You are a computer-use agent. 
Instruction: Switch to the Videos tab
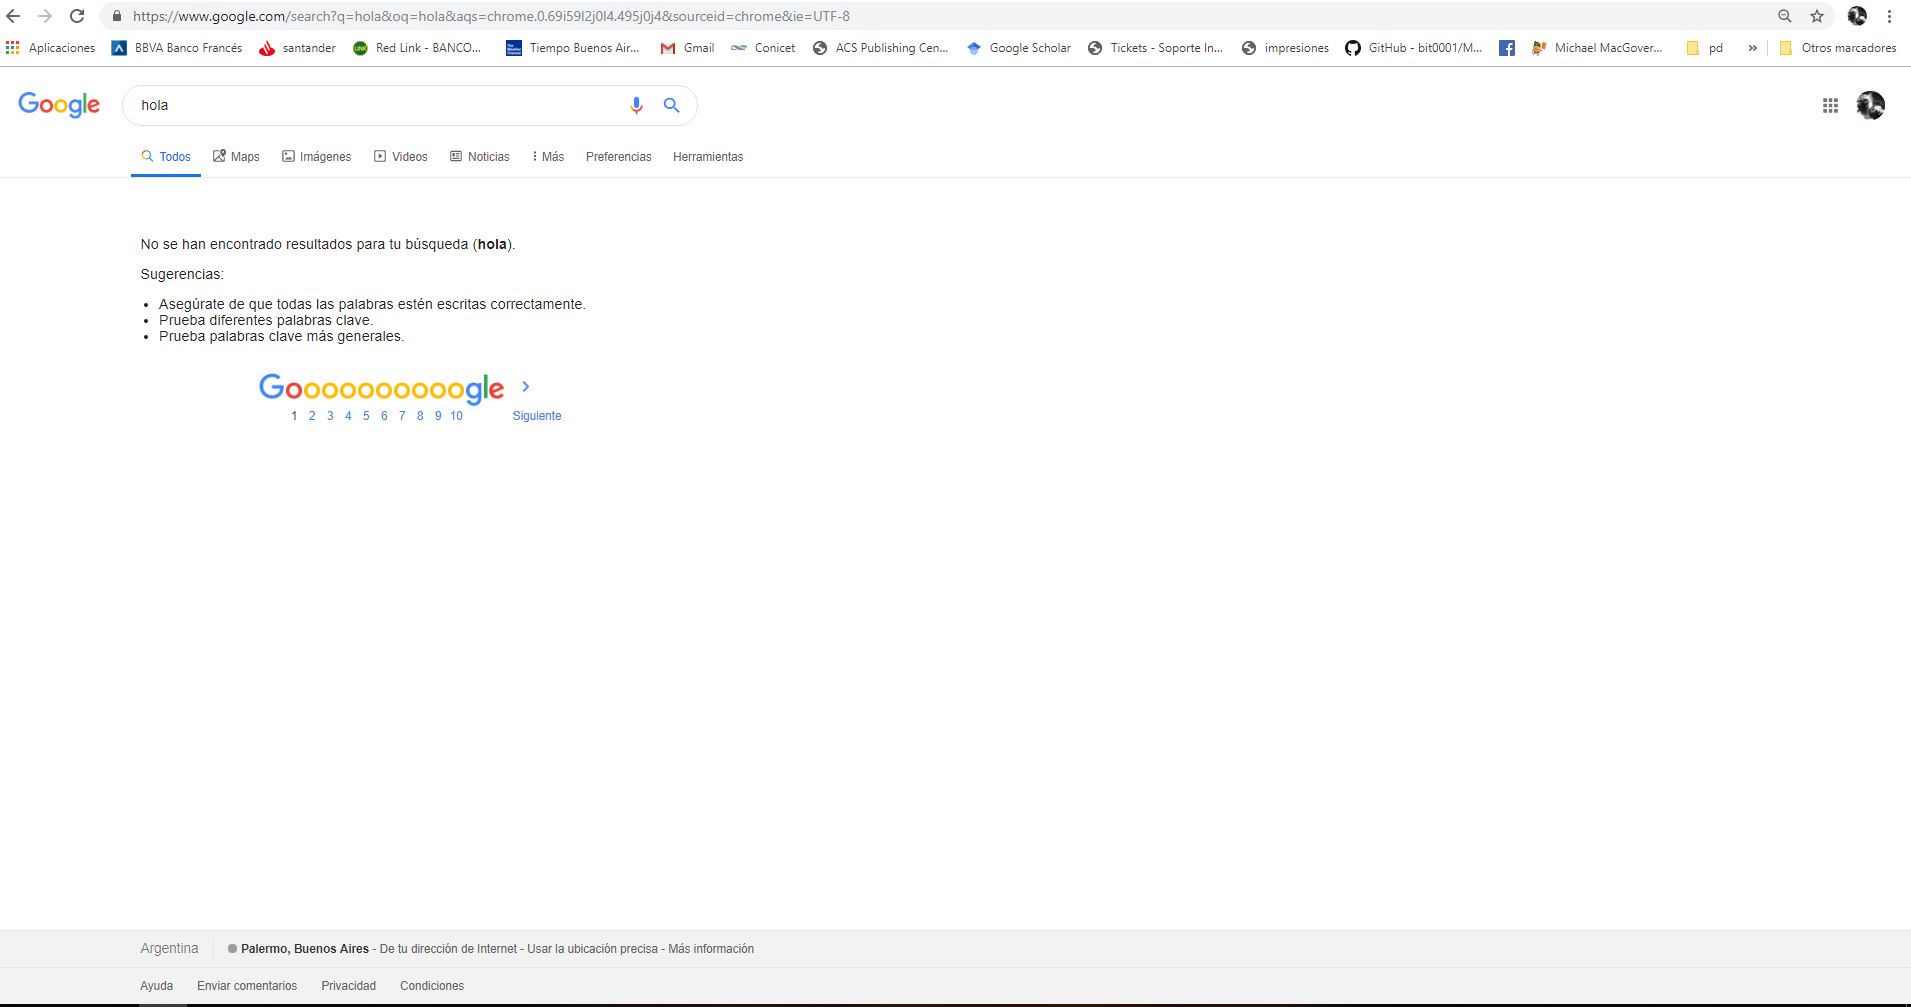click(x=401, y=157)
